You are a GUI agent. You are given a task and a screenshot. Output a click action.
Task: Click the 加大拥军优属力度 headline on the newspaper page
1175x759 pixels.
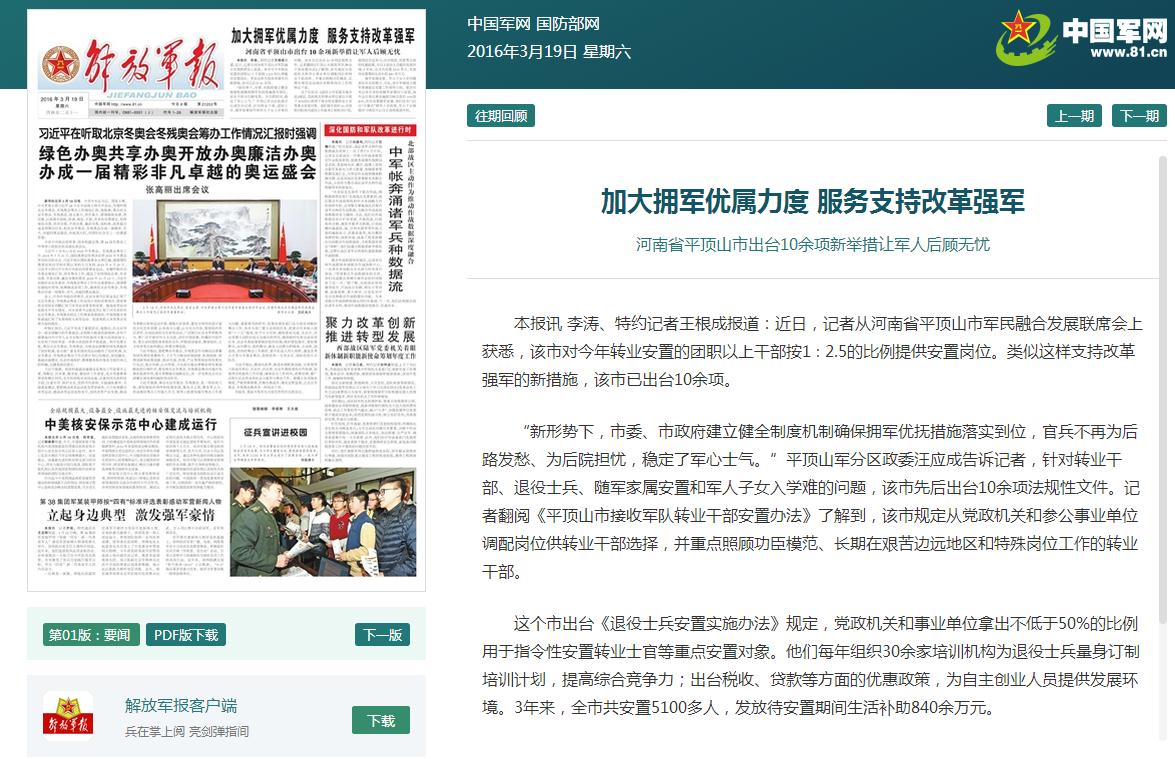click(323, 35)
